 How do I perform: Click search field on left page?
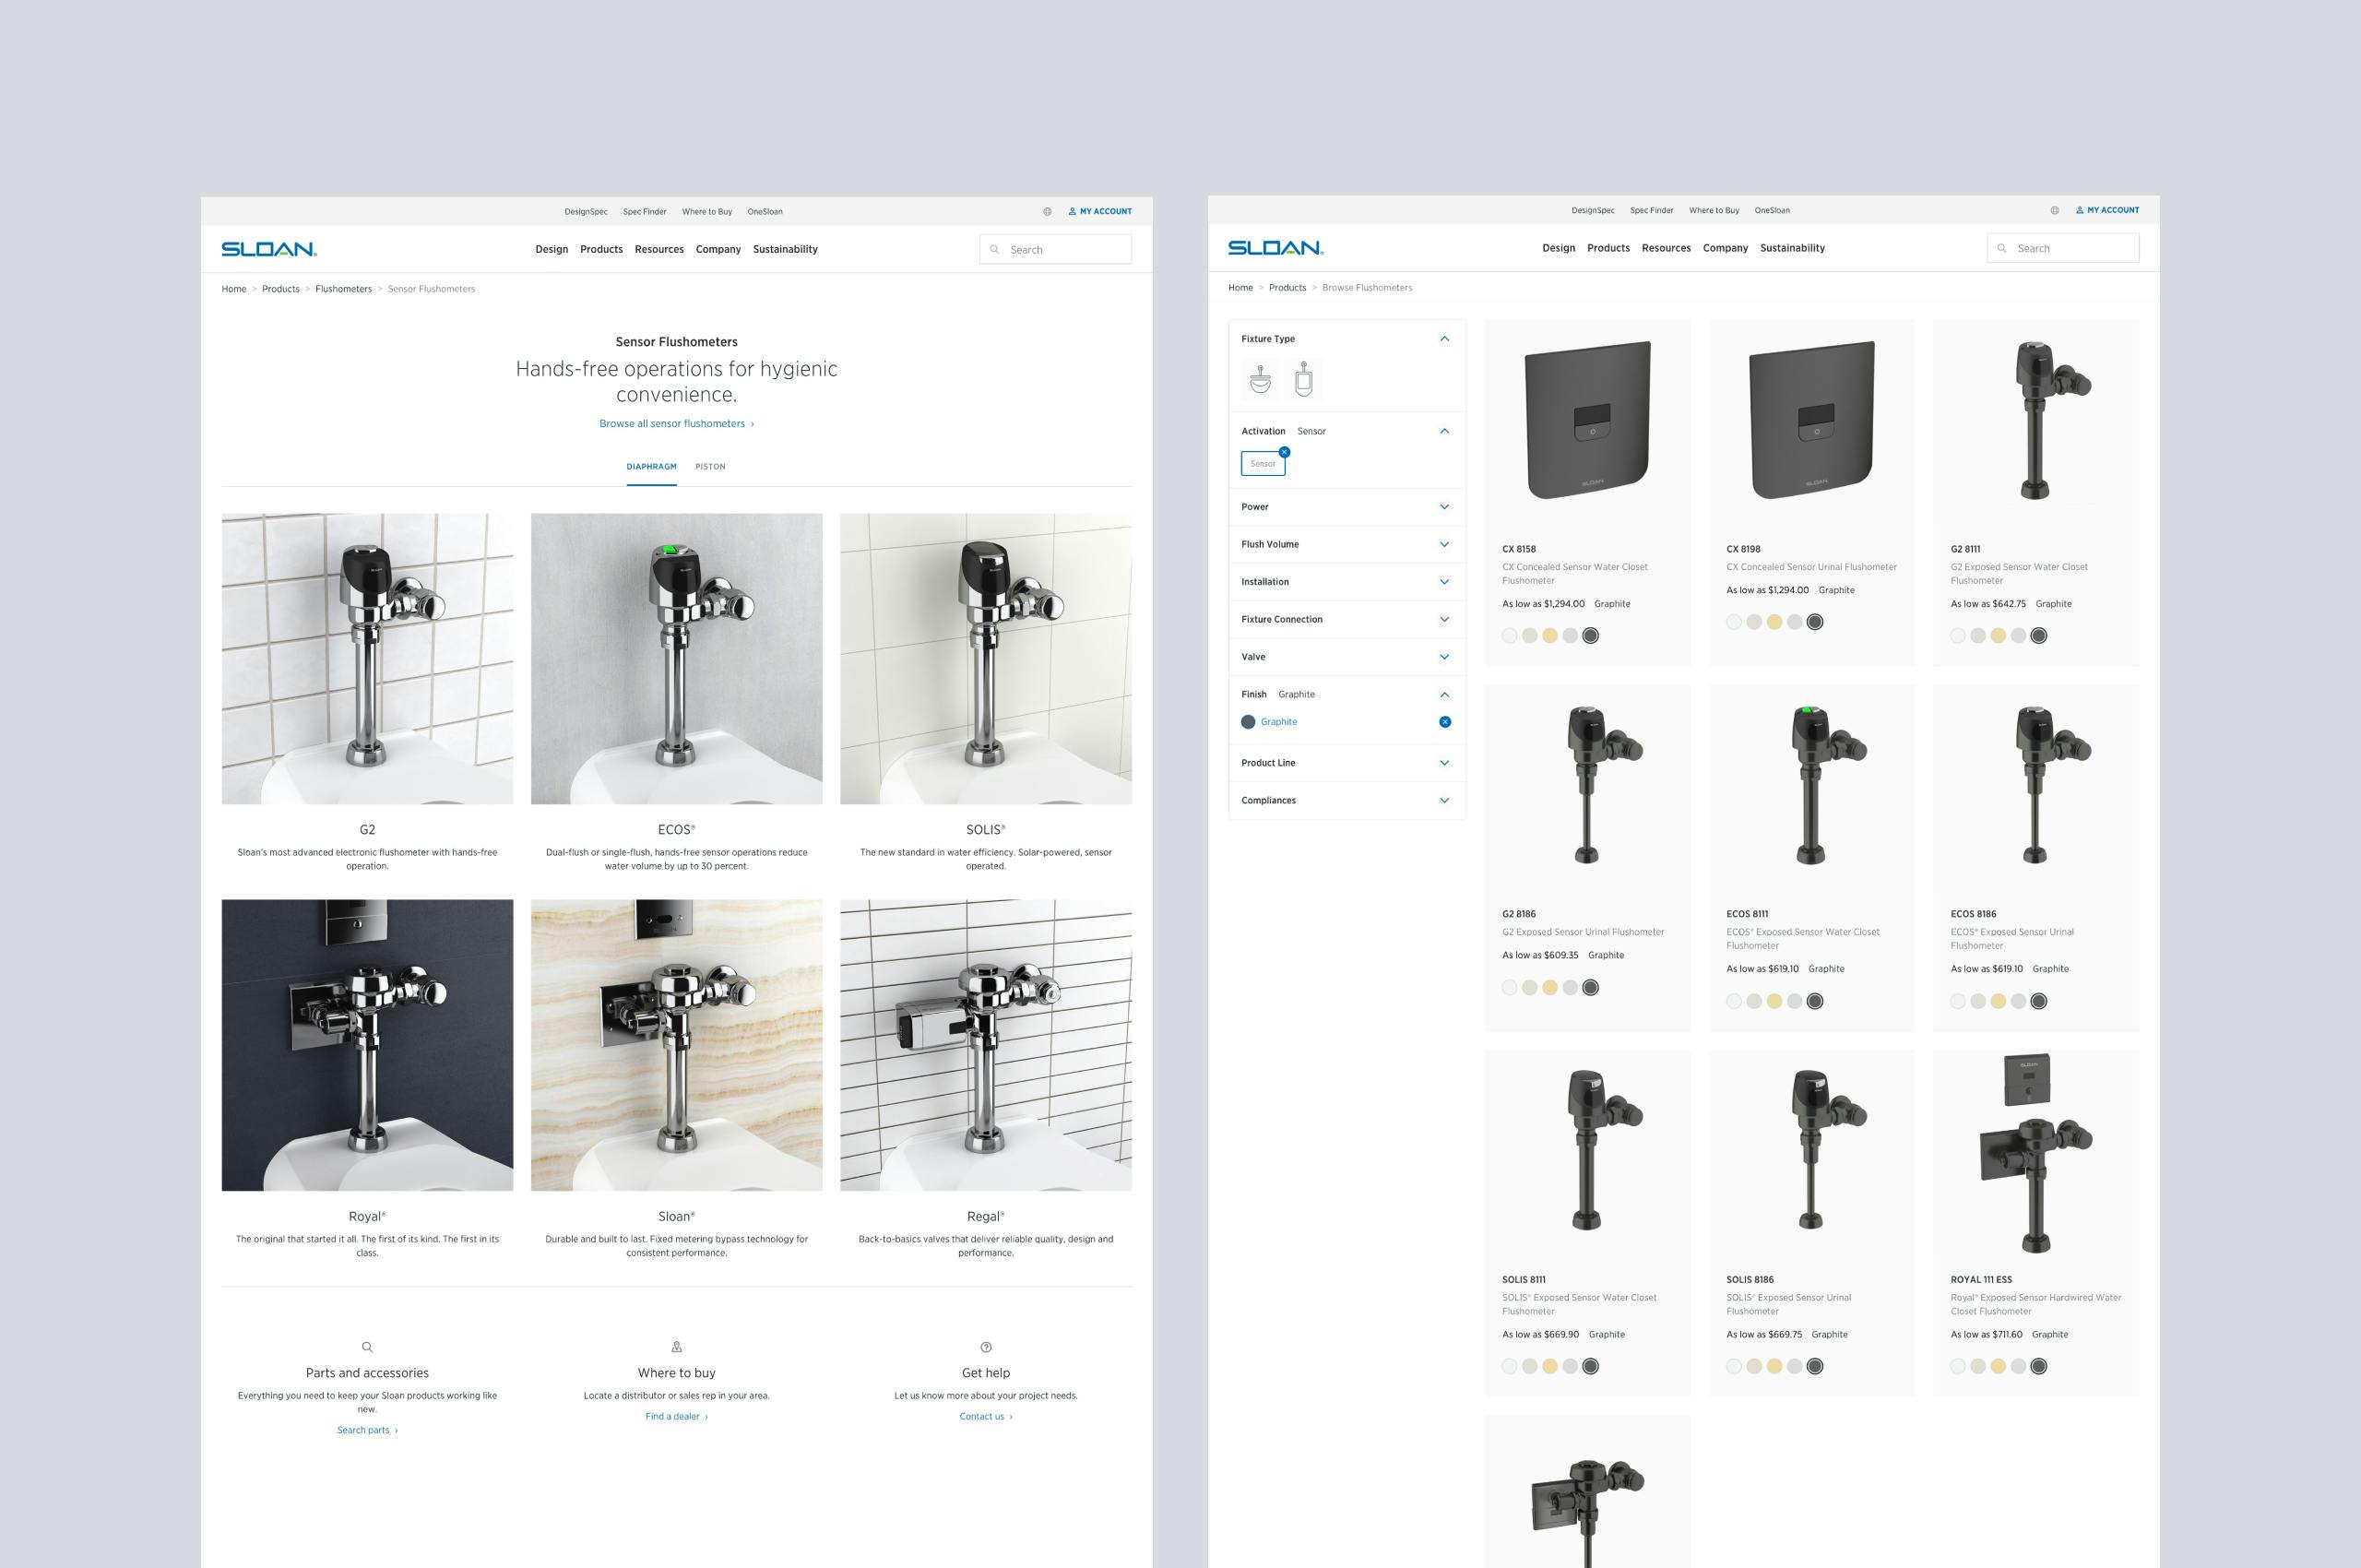pos(1056,250)
